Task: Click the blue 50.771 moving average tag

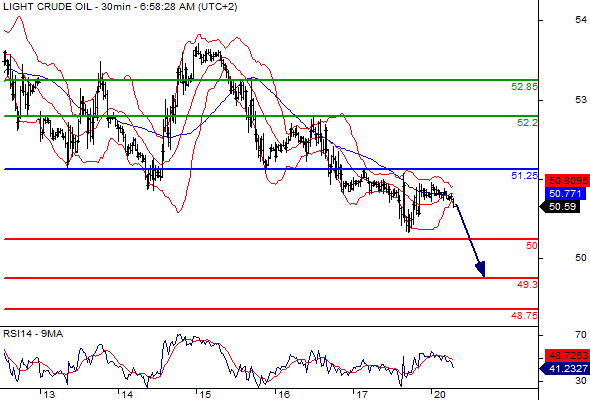Action: pyautogui.click(x=565, y=194)
